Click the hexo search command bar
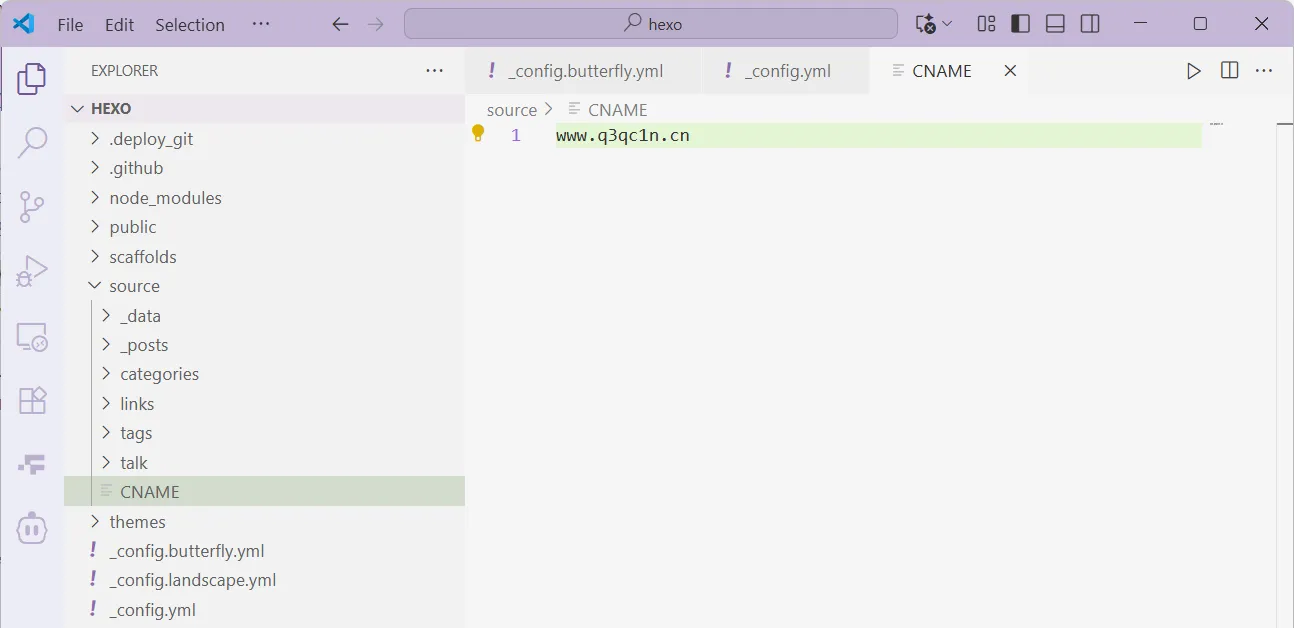Screen dimensions: 1294x628 coord(651,24)
